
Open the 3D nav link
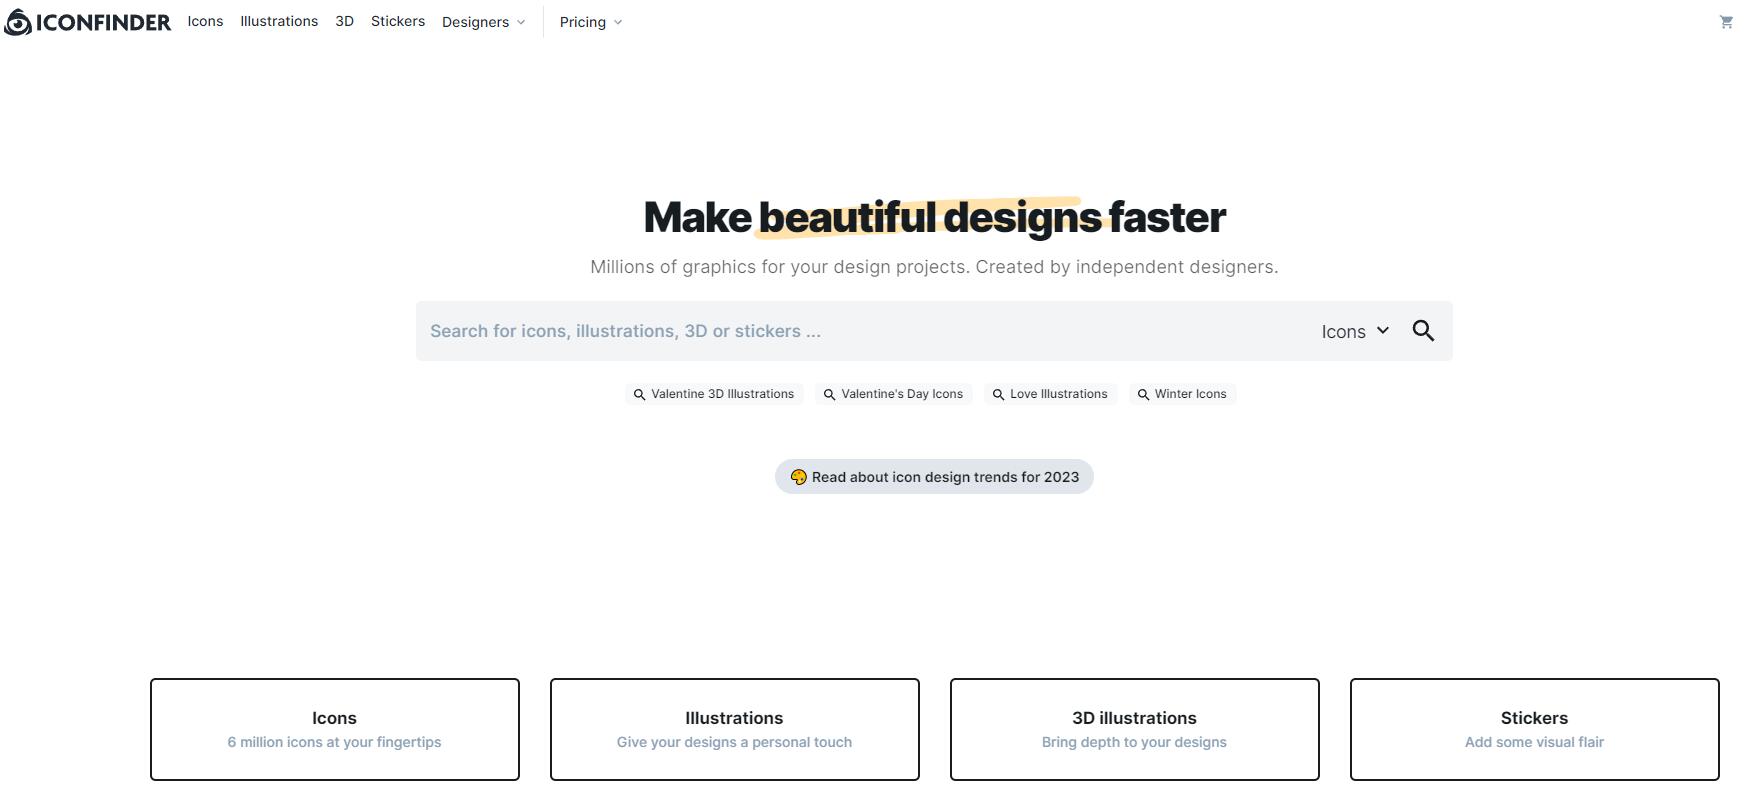click(344, 21)
